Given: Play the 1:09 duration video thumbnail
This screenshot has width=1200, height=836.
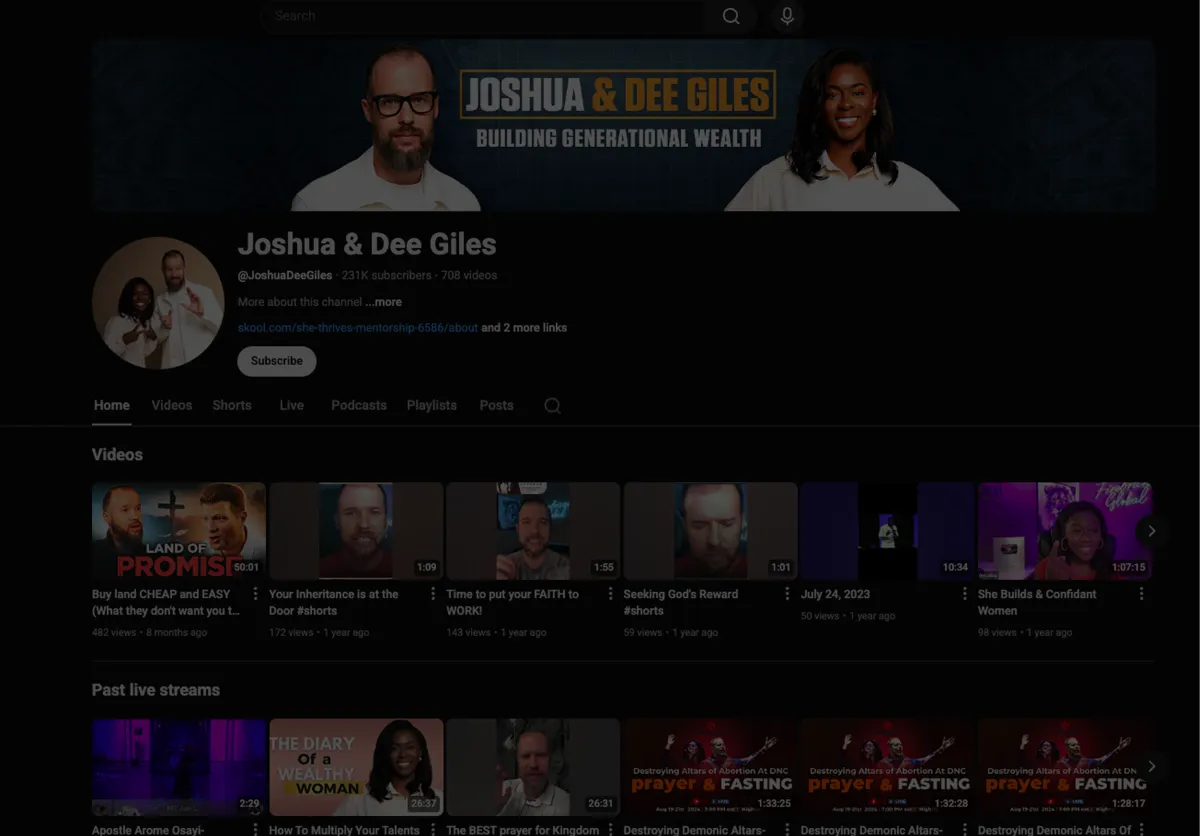Looking at the screenshot, I should [x=356, y=531].
